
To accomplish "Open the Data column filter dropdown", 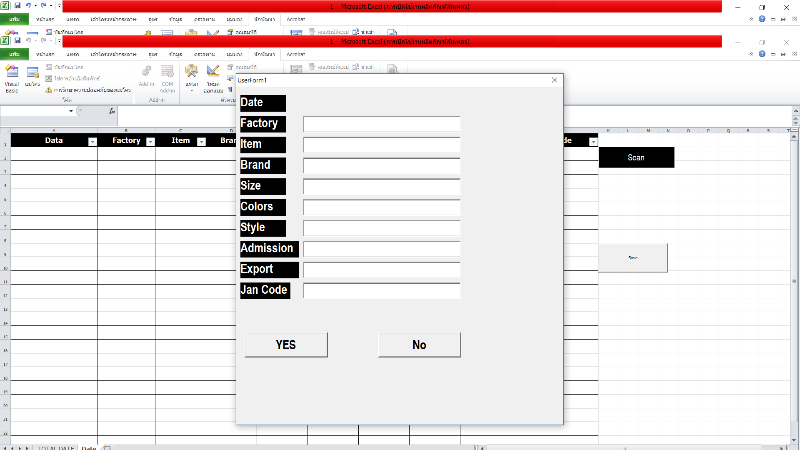I will (92, 142).
